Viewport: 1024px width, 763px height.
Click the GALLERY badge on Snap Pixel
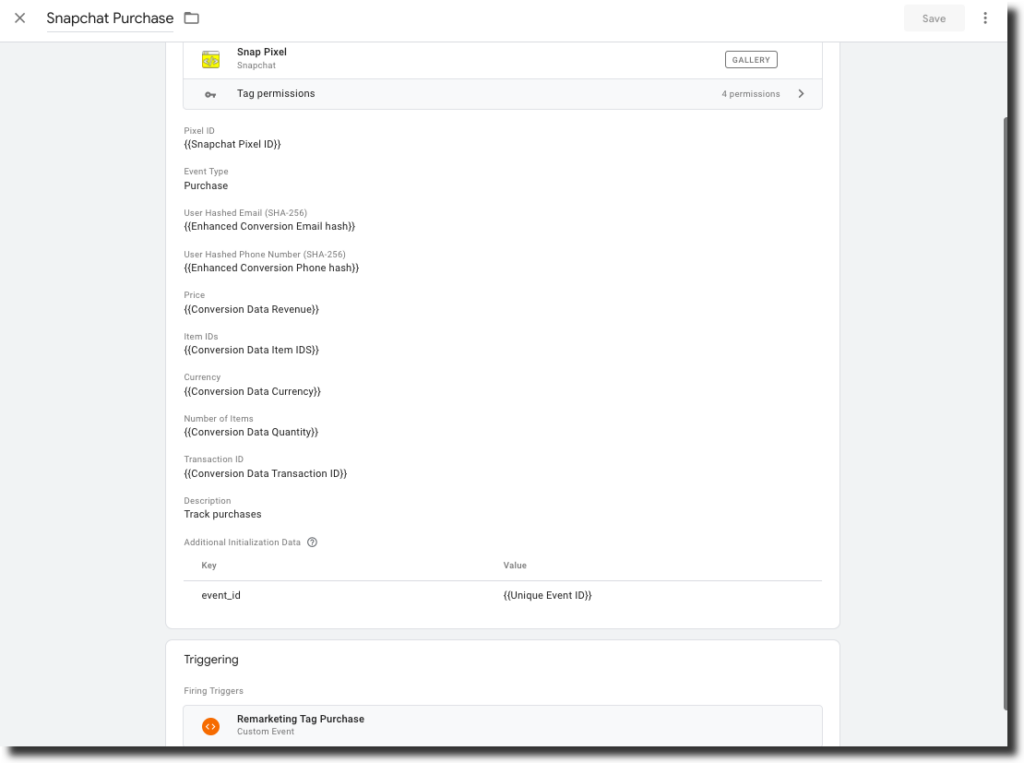(750, 60)
